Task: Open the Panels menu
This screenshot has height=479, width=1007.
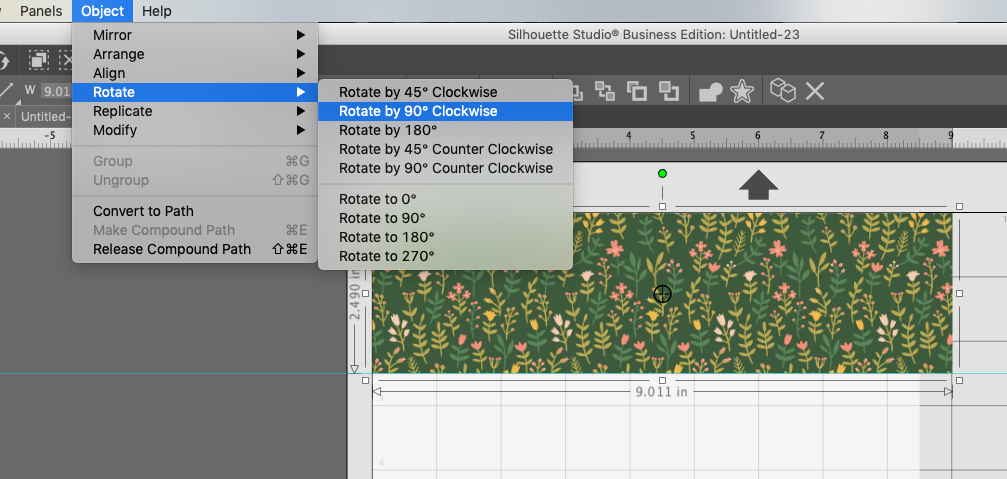Action: [41, 11]
